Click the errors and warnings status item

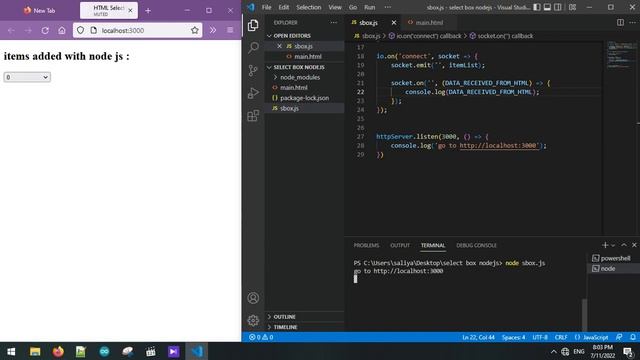(x=261, y=337)
